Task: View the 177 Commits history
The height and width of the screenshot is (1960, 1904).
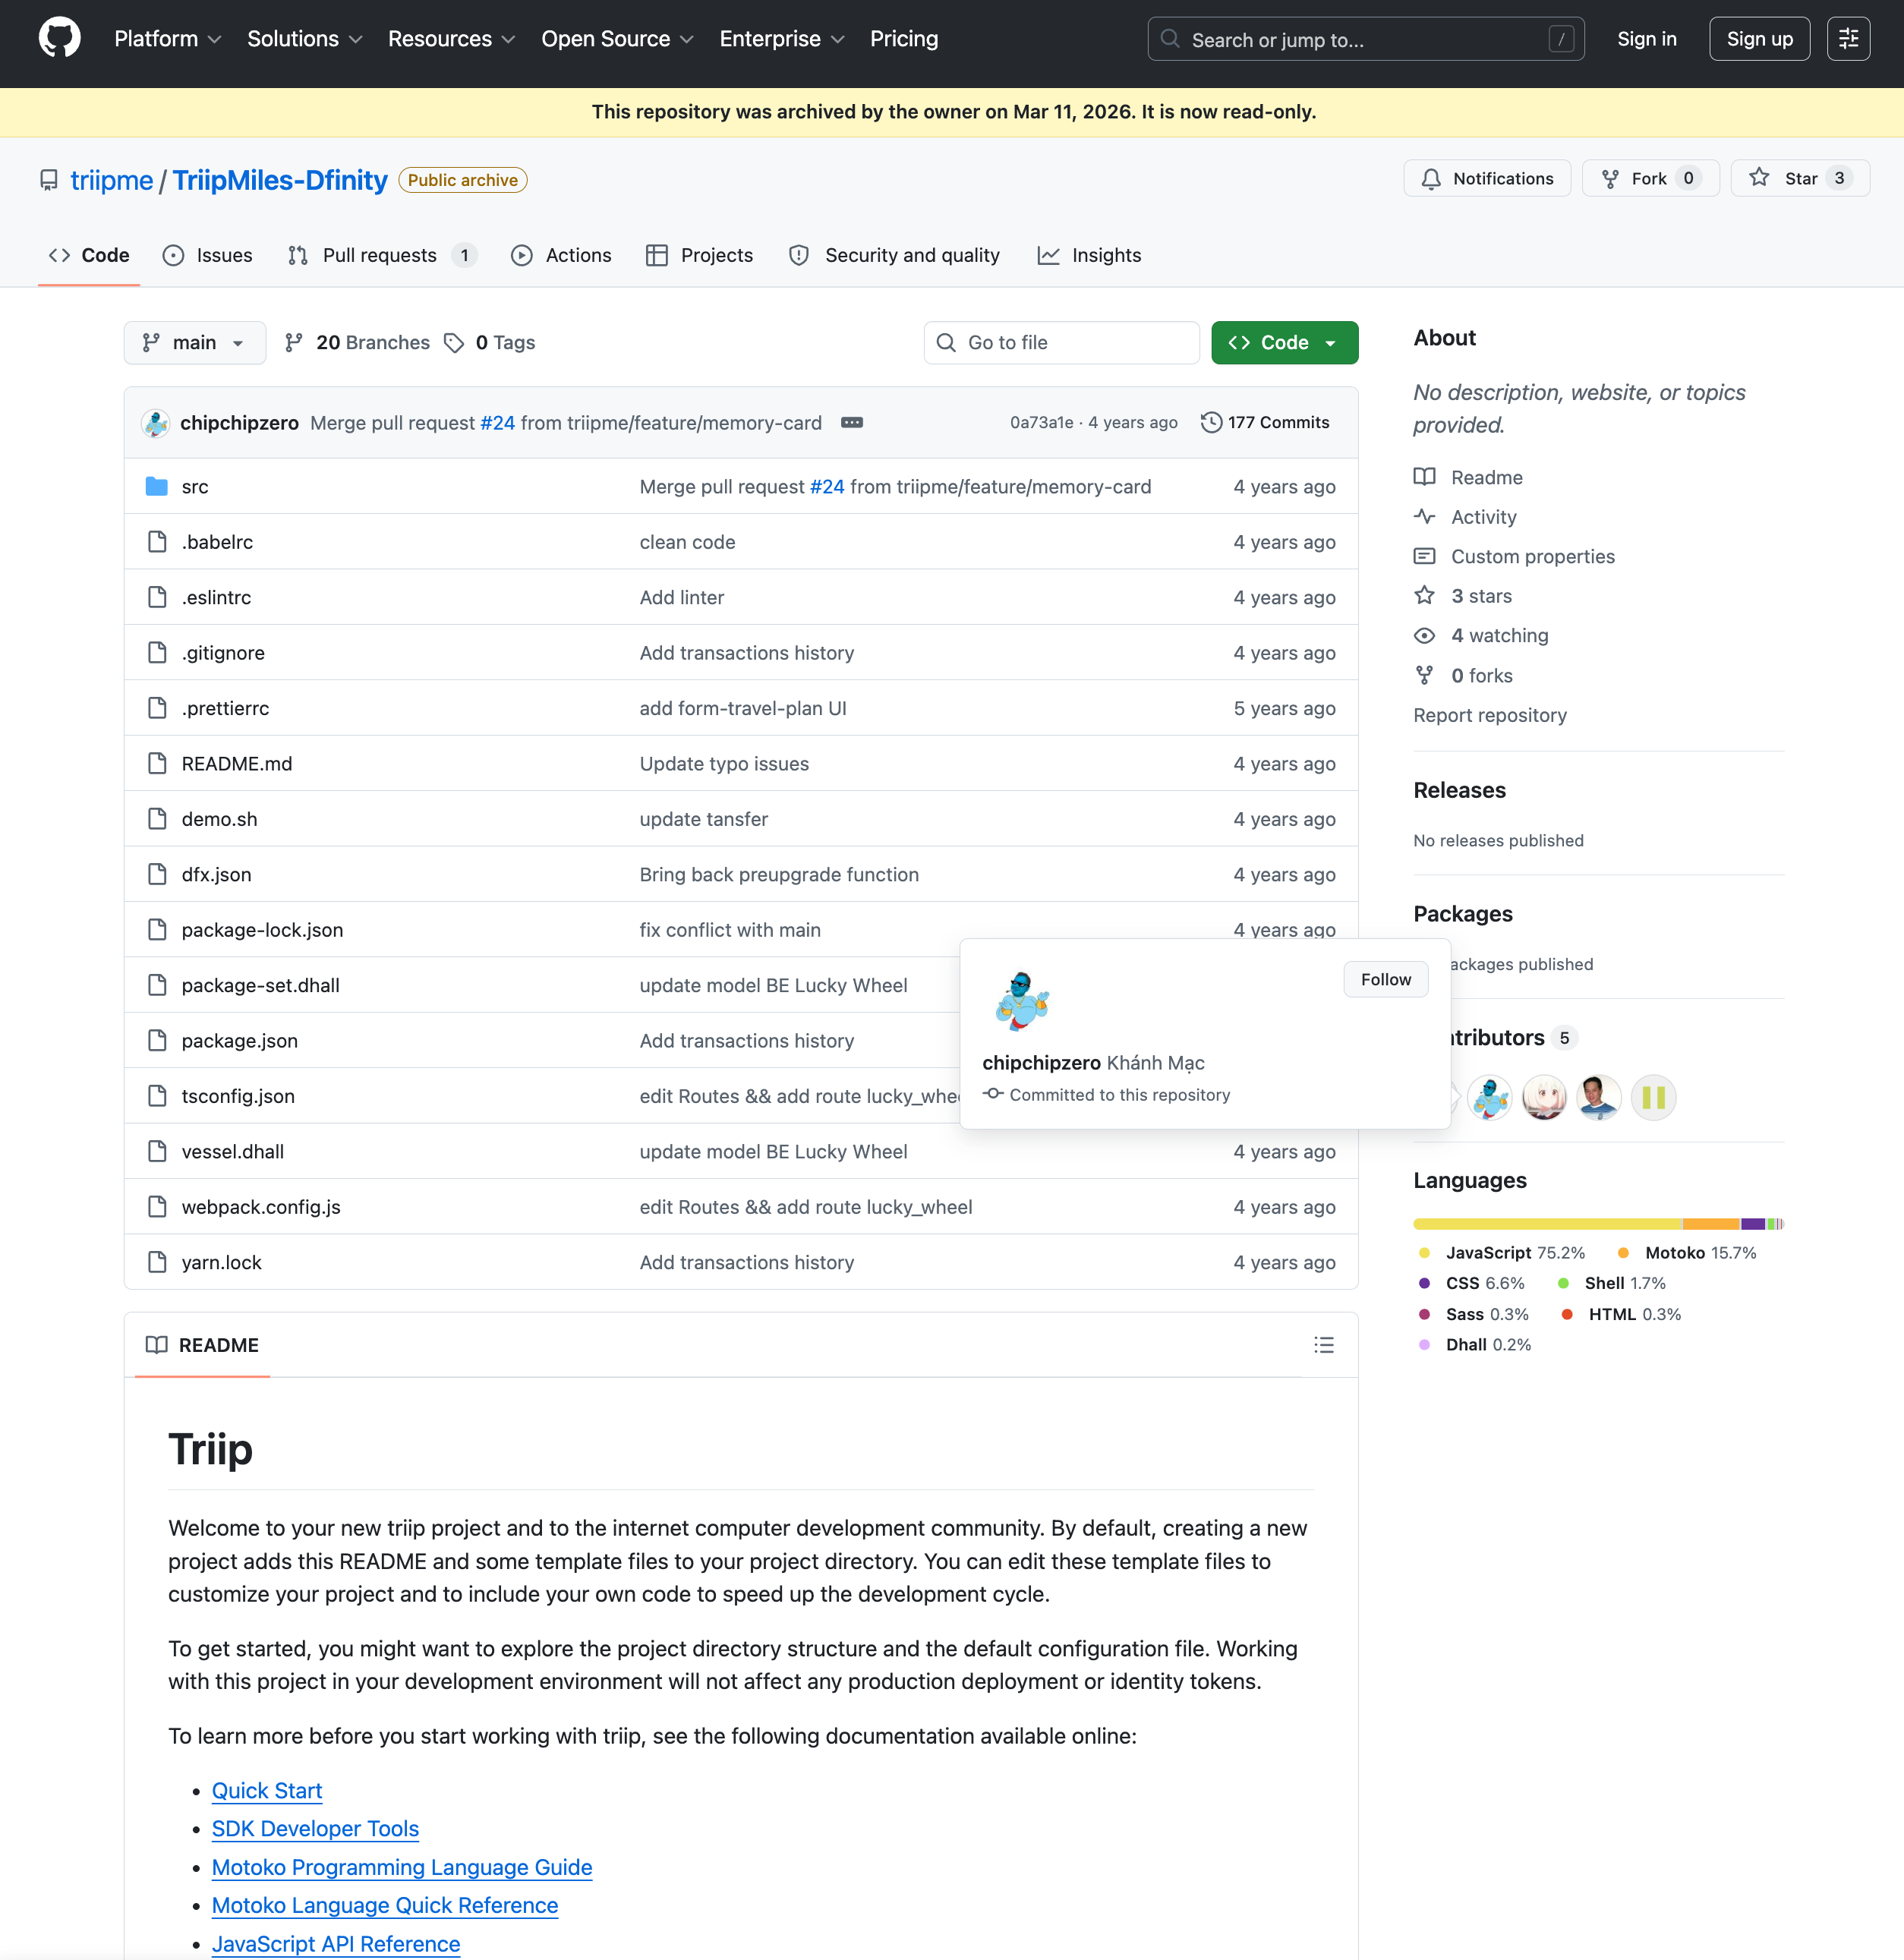Action: click(x=1265, y=422)
